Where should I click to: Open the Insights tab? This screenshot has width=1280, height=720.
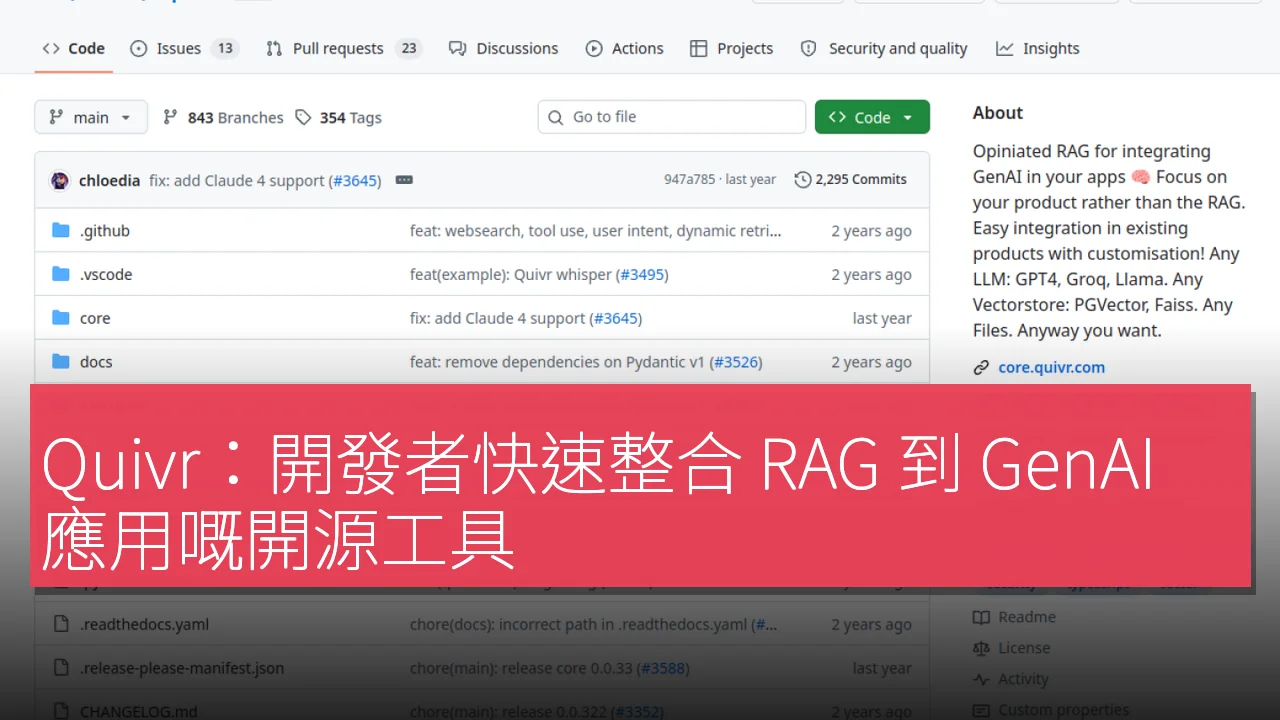coord(1038,48)
